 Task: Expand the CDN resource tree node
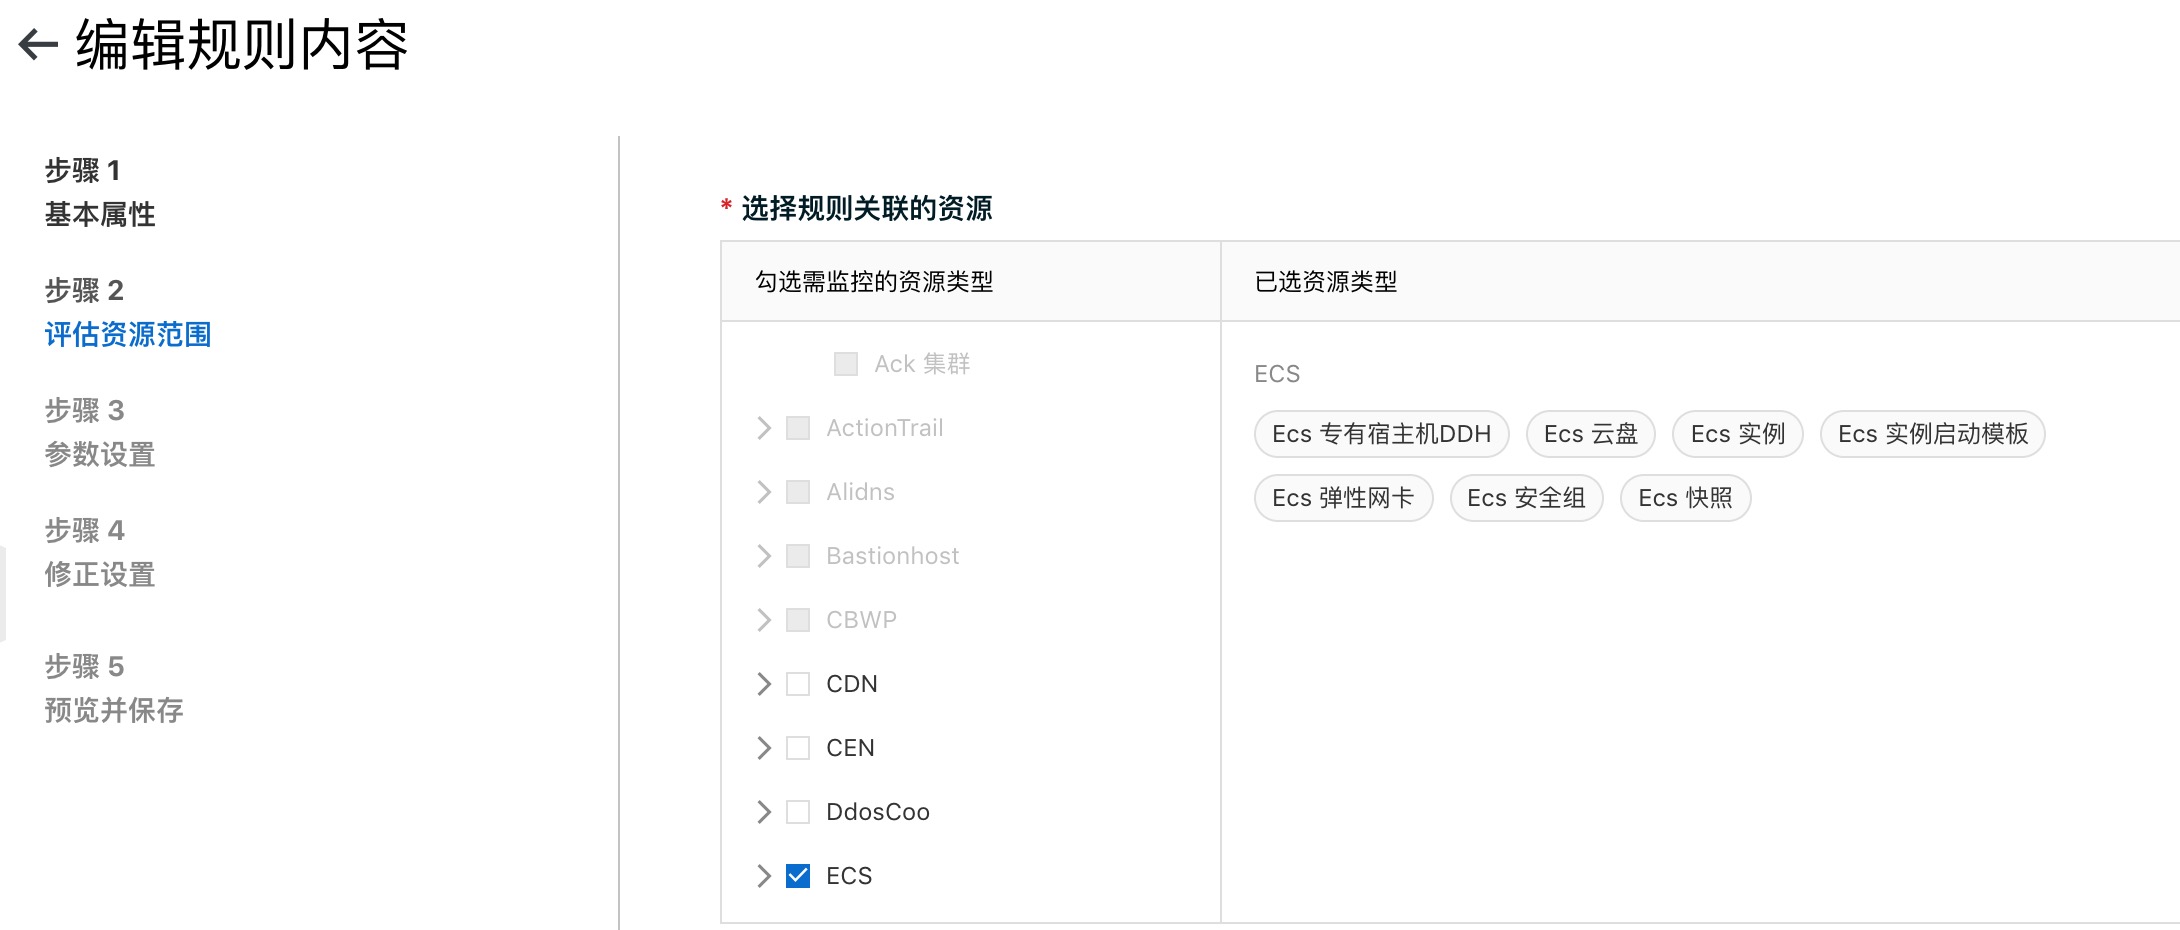(764, 684)
